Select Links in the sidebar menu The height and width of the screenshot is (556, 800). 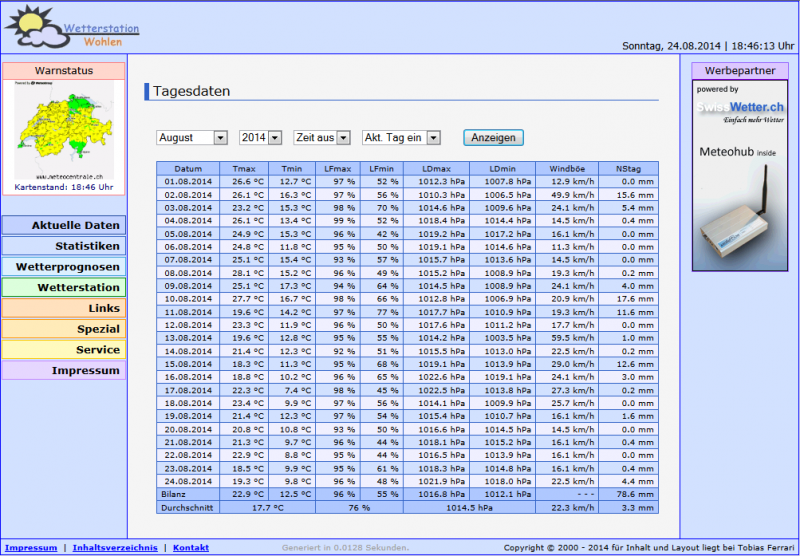tap(64, 308)
